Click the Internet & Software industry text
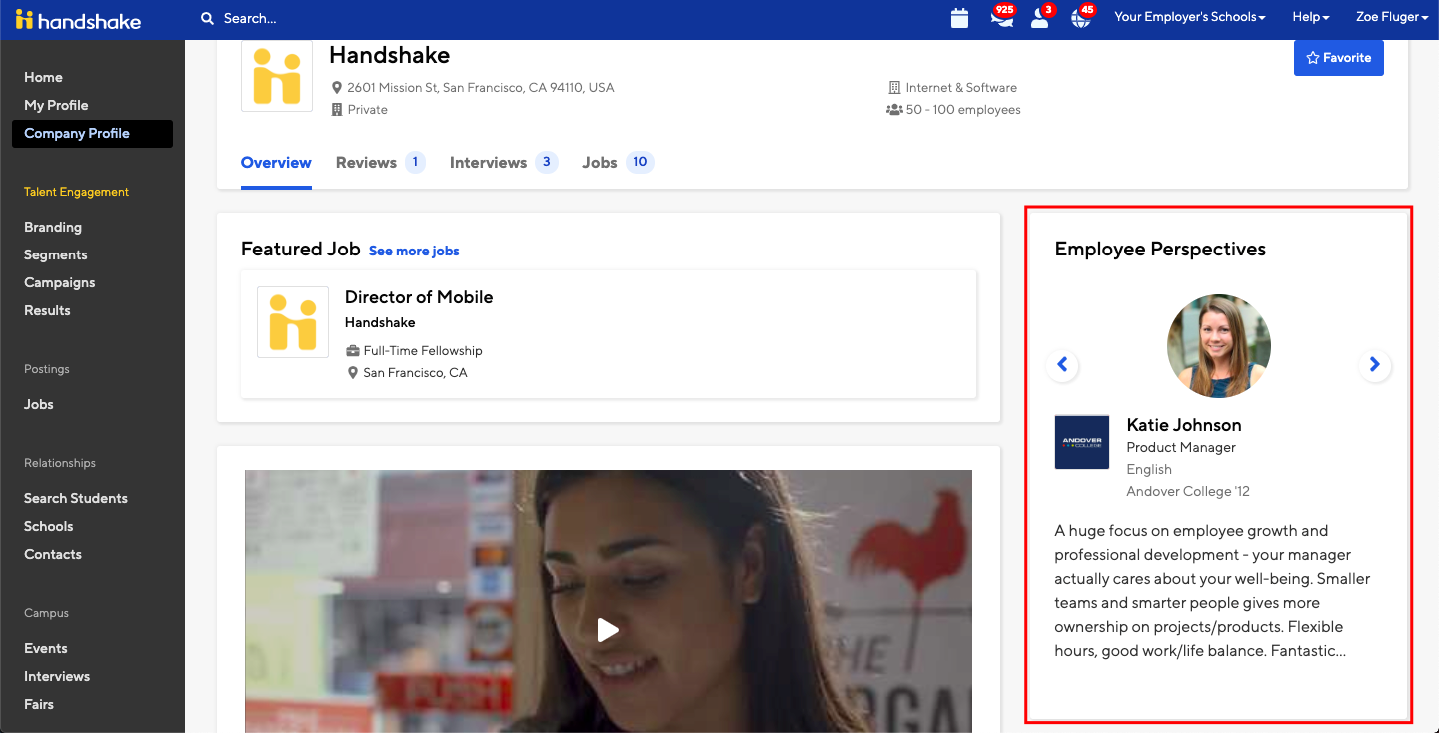 pyautogui.click(x=961, y=88)
